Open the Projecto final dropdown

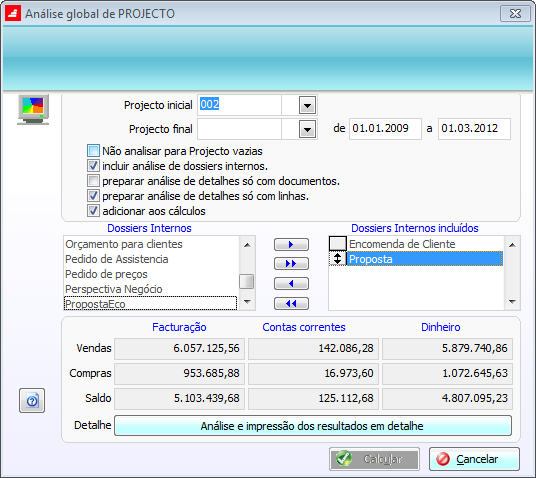pyautogui.click(x=307, y=129)
